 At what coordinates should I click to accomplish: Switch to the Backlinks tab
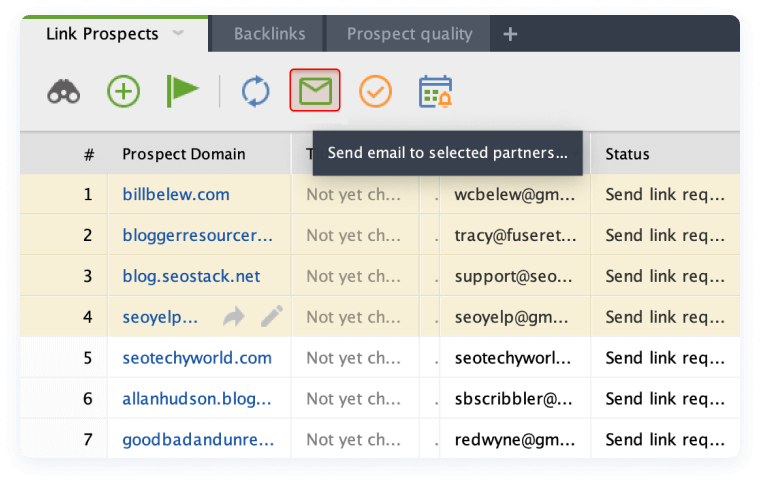coord(269,34)
